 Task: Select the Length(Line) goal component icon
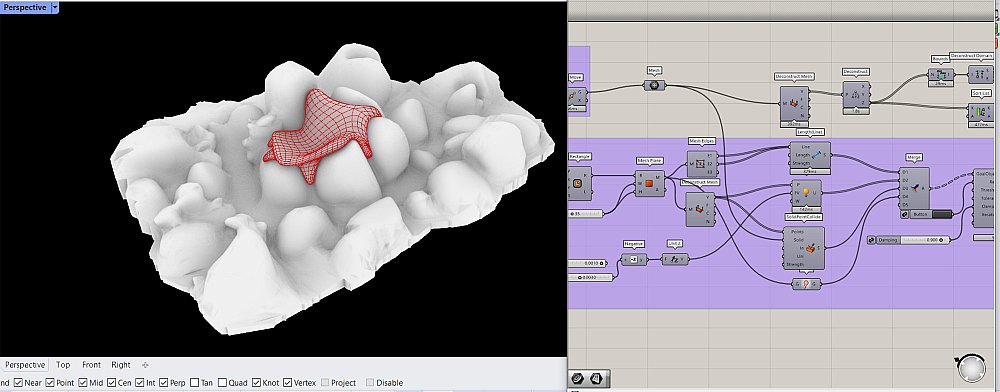pyautogui.click(x=816, y=154)
